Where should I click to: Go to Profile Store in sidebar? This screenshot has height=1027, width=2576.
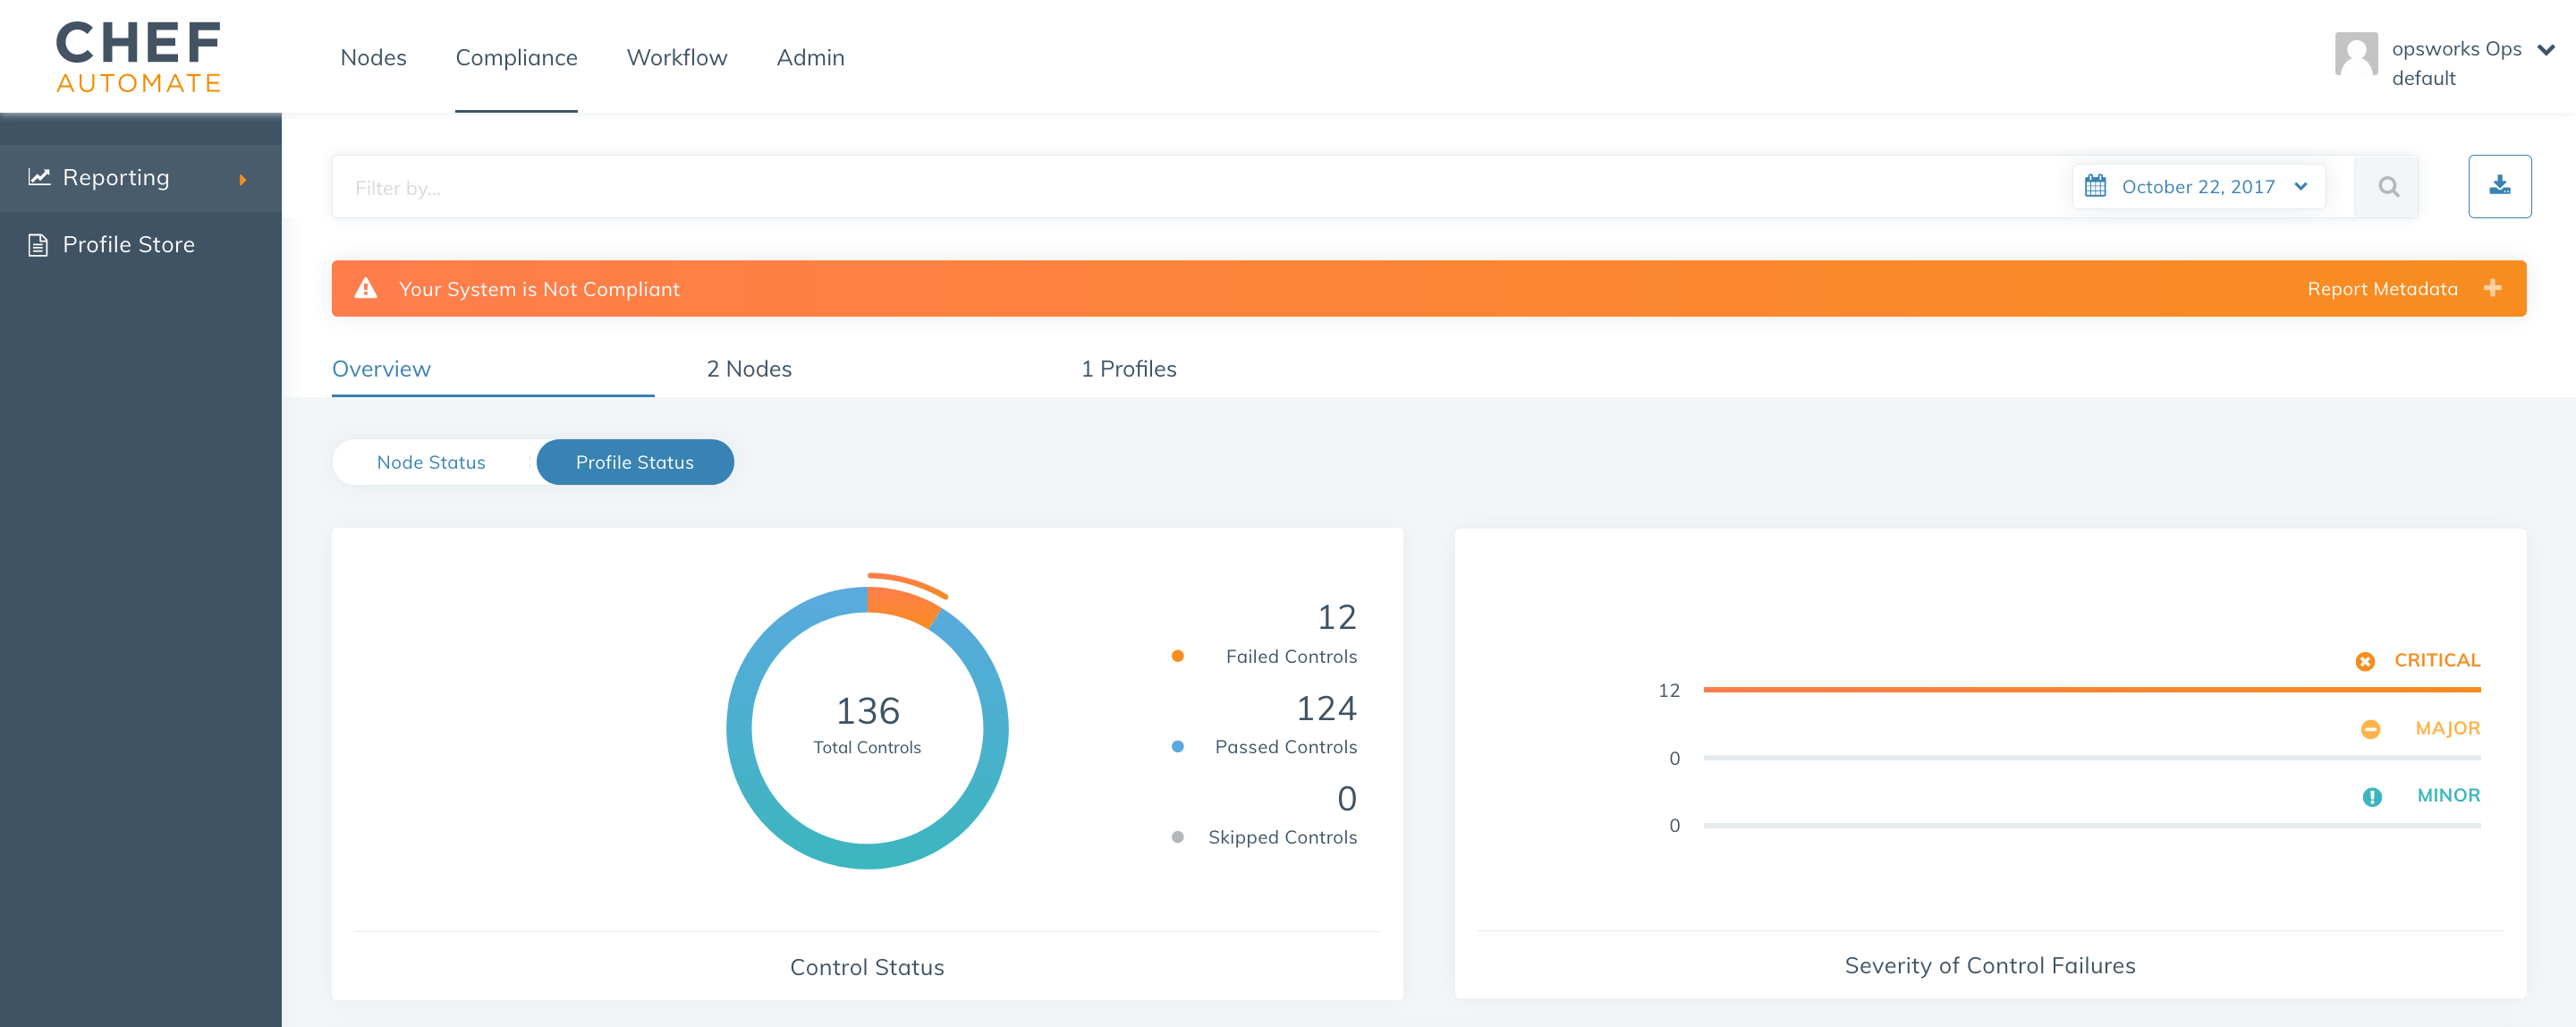tap(128, 245)
